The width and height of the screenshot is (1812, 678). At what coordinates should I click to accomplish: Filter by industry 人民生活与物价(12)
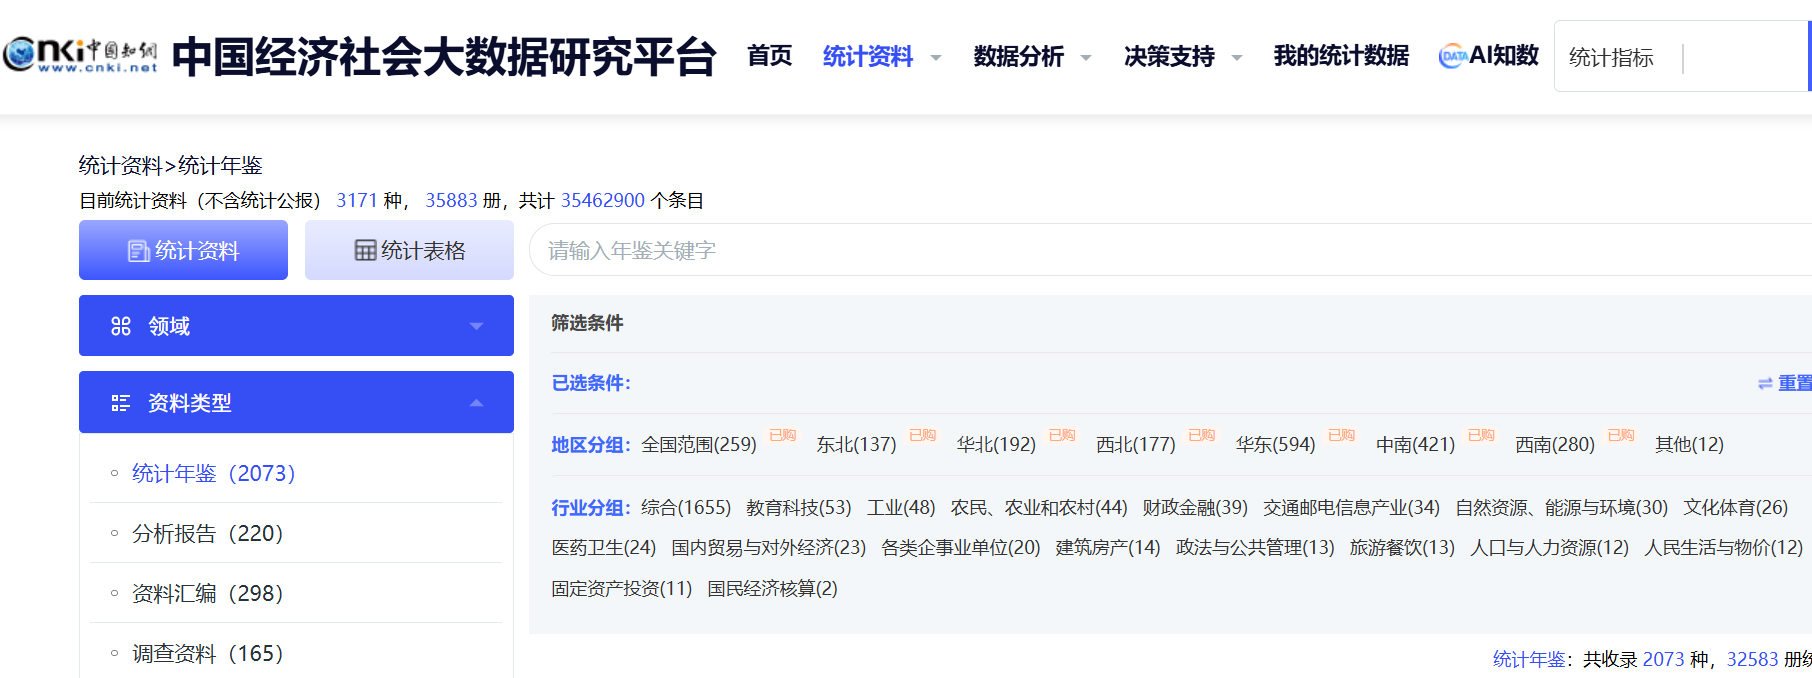pos(1723,547)
